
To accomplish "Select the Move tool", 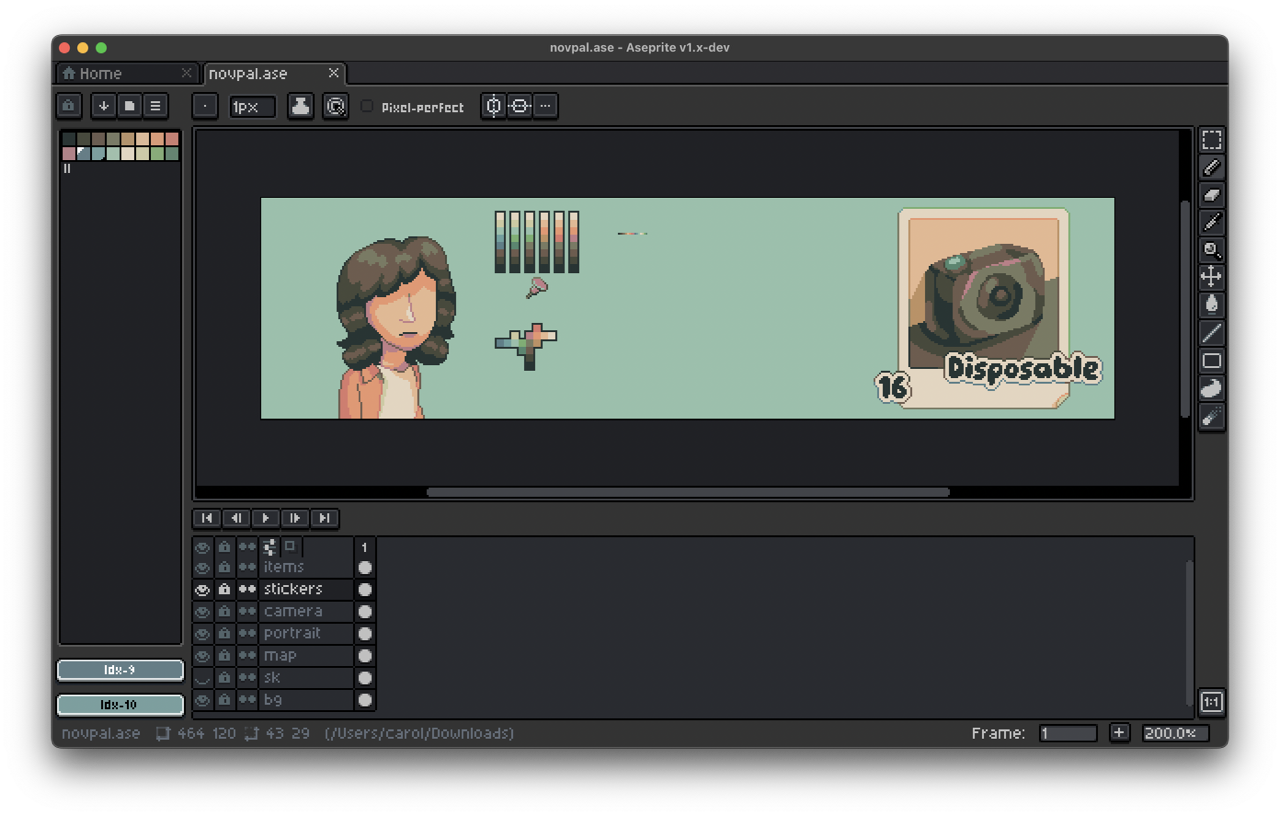I will click(x=1211, y=278).
